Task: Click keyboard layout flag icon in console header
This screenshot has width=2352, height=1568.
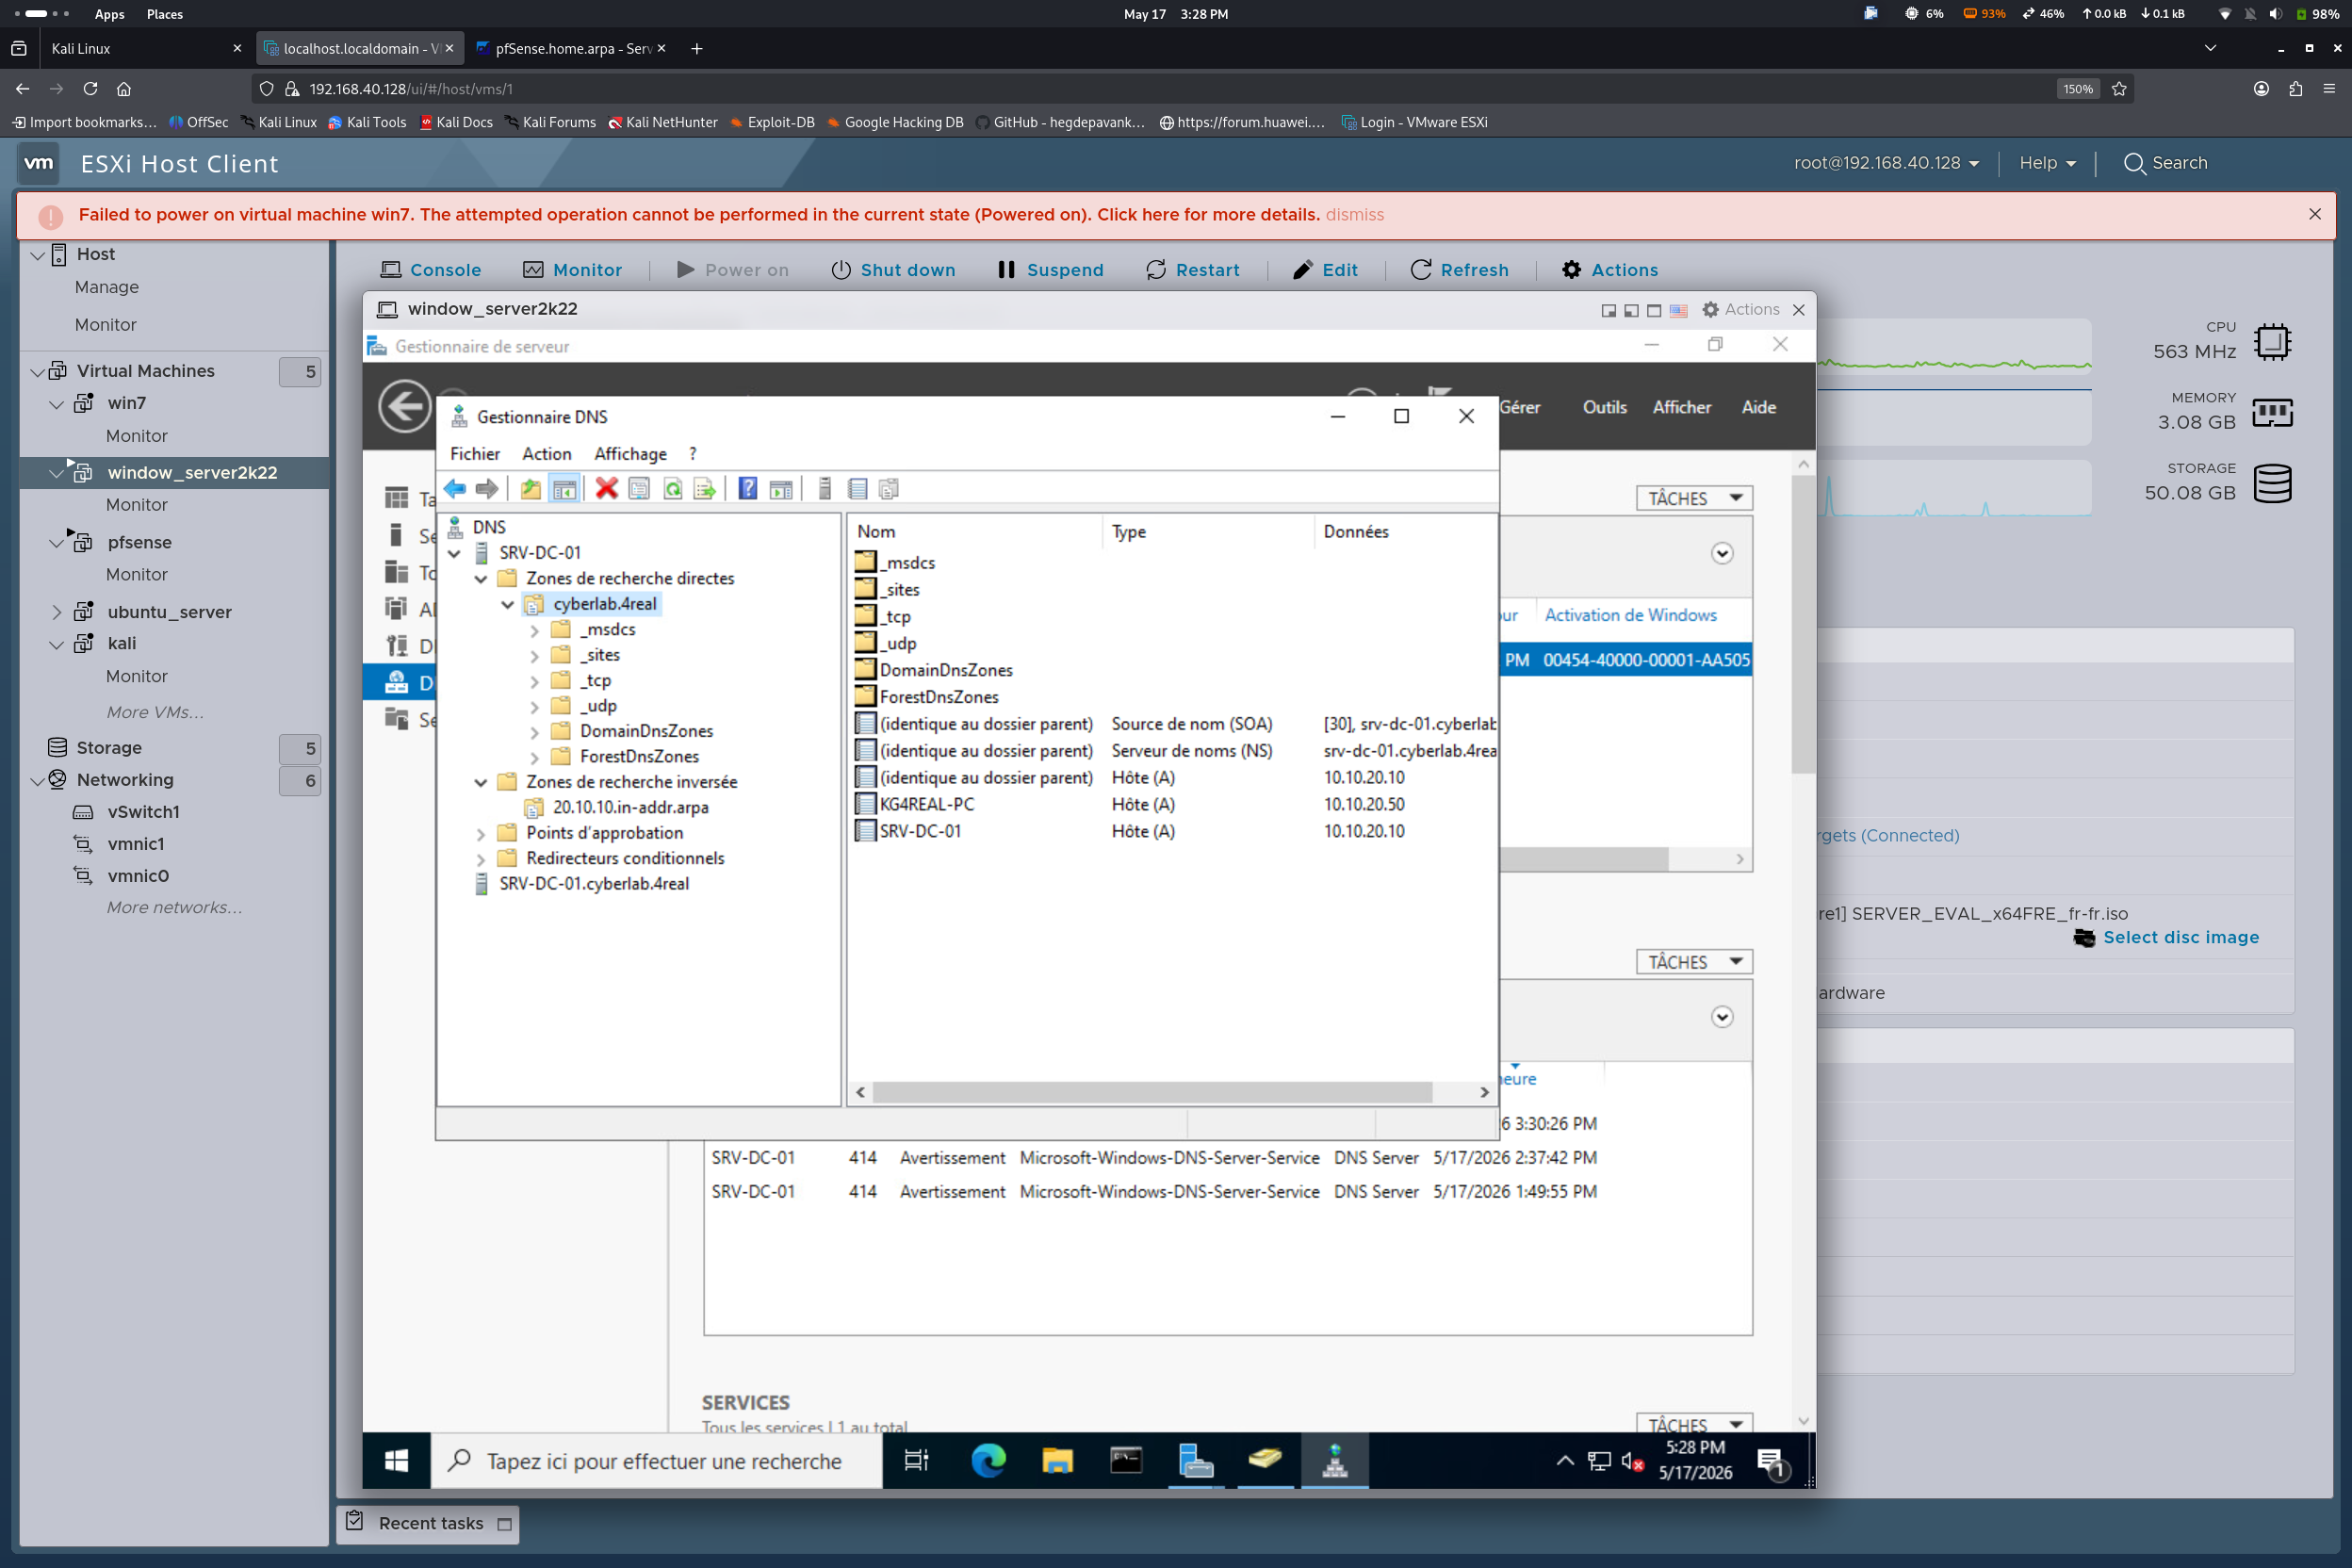Action: pos(1679,311)
